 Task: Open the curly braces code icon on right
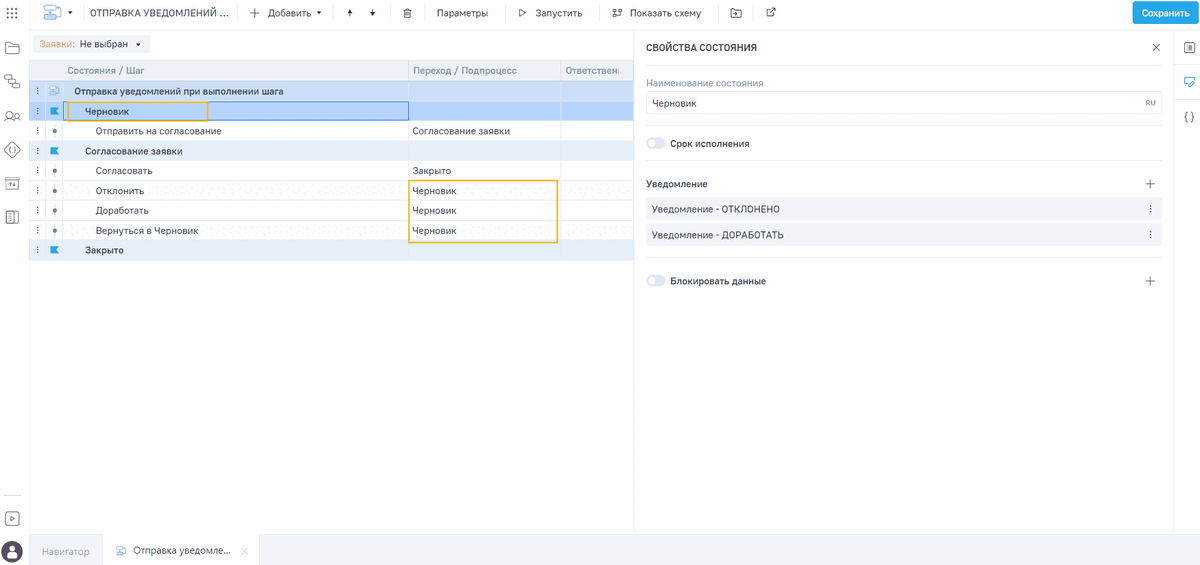click(1189, 116)
